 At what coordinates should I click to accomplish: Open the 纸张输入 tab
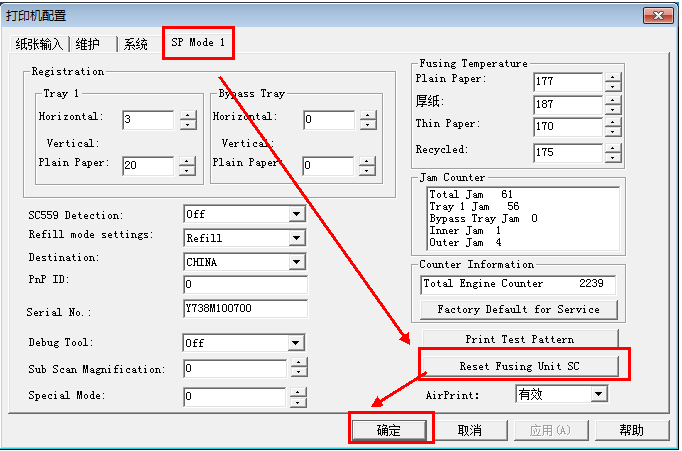click(40, 44)
